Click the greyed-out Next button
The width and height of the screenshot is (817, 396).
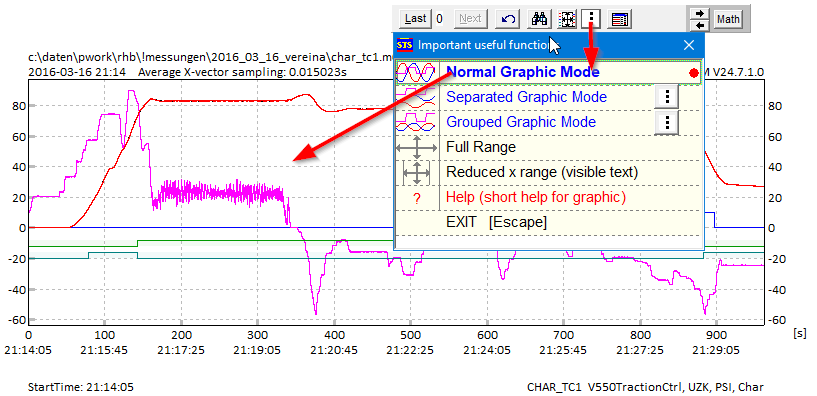pyautogui.click(x=471, y=19)
